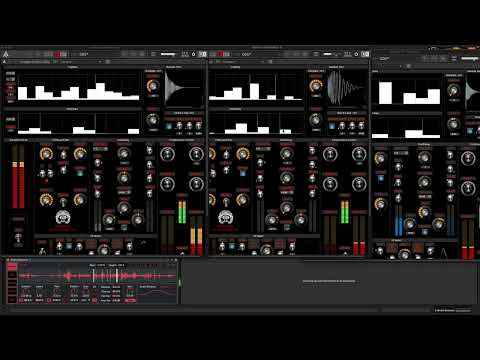The height and width of the screenshot is (360, 480).
Task: Click the gorilla logo in the middle plugin
Action: [226, 218]
